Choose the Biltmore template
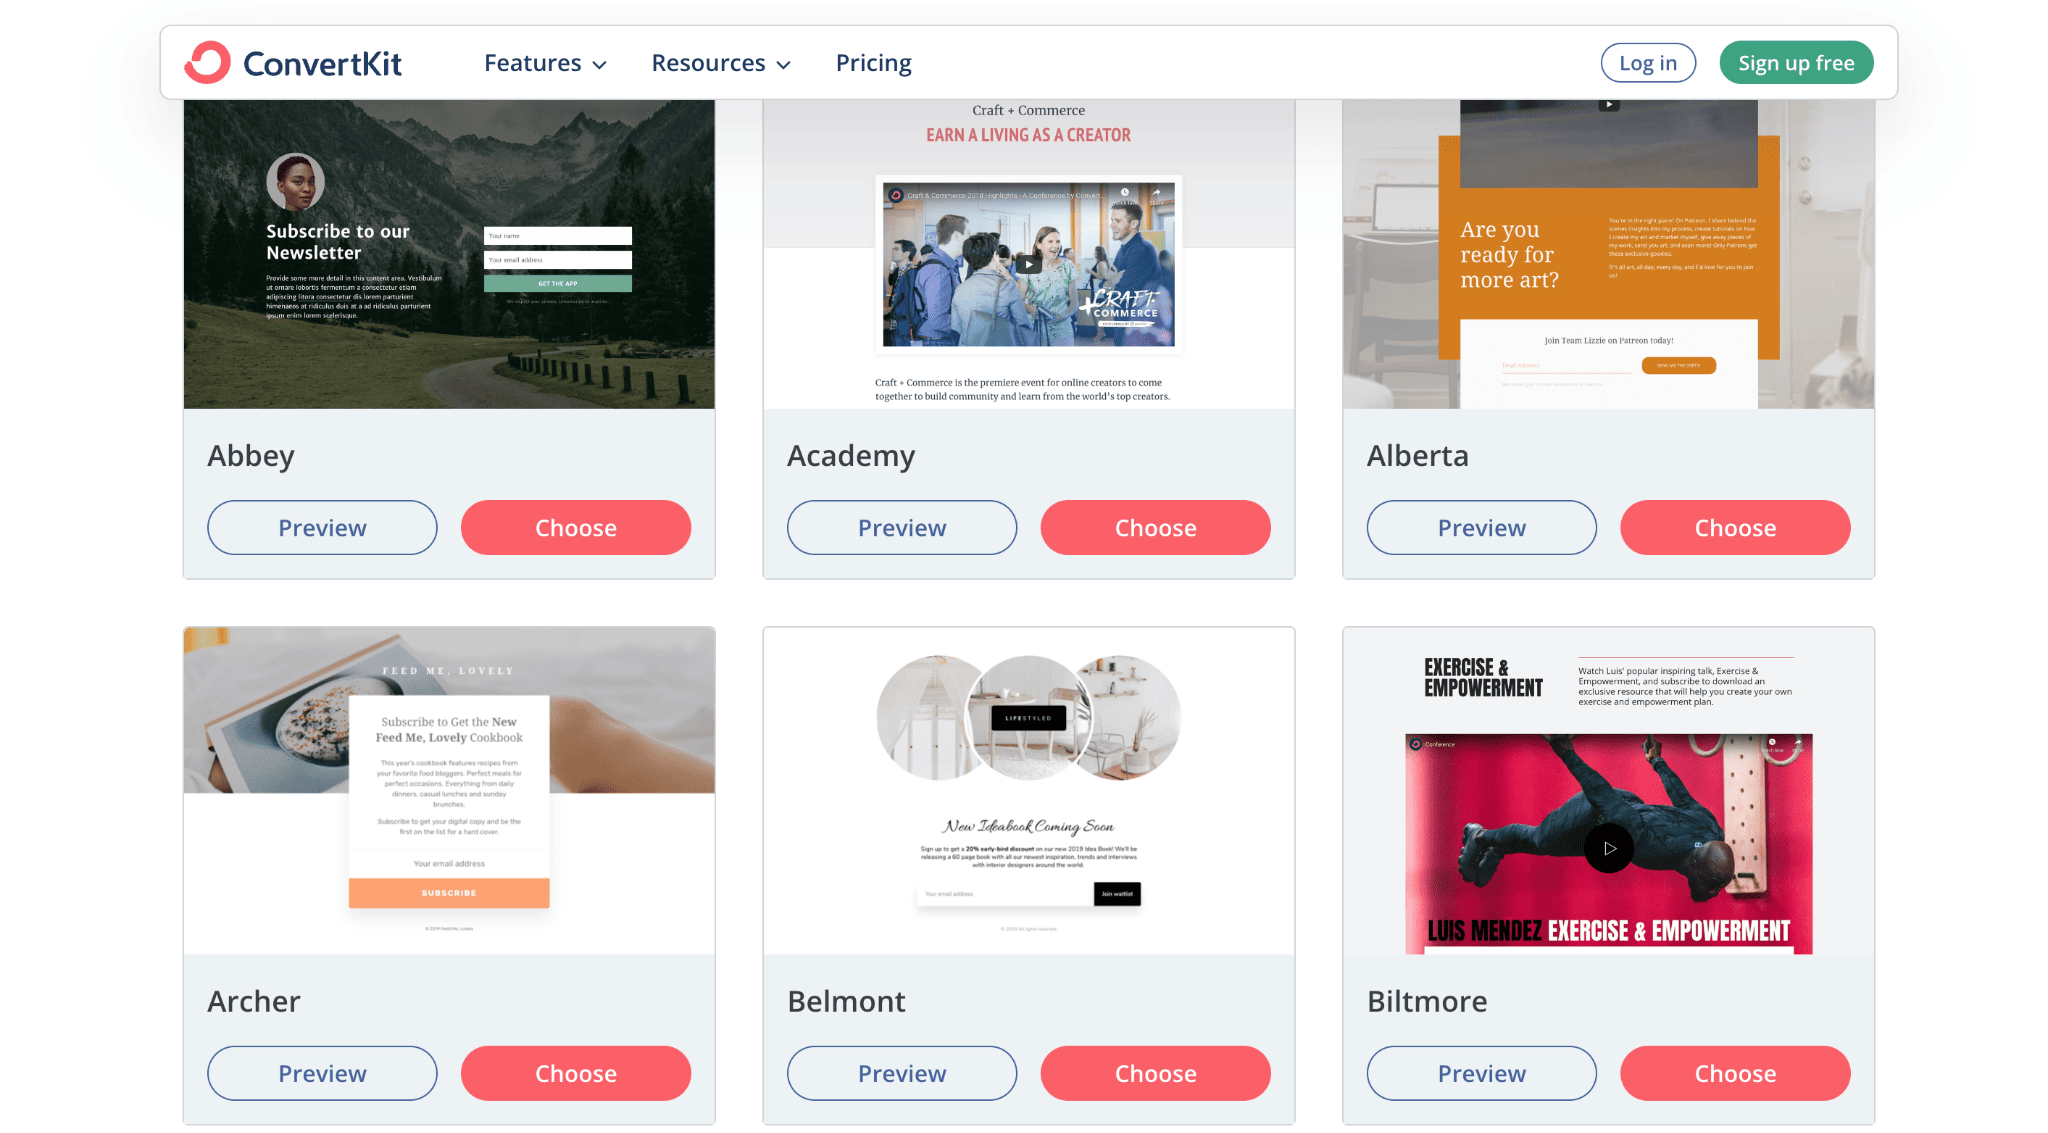 tap(1734, 1073)
